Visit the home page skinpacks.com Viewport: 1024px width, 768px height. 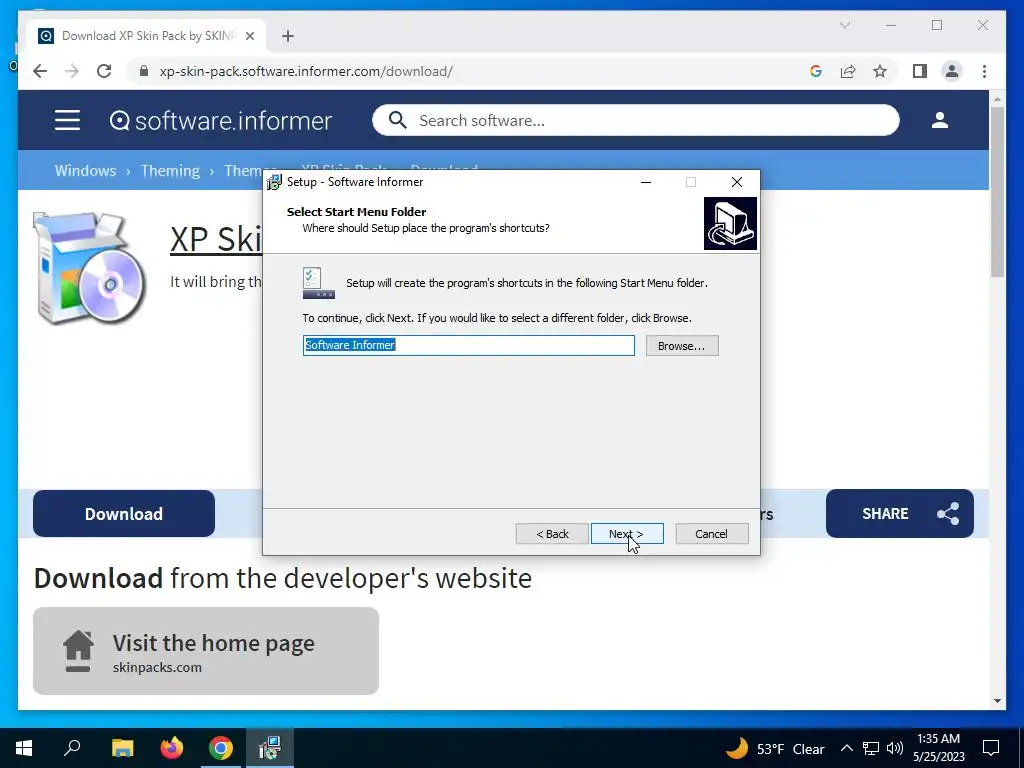tap(206, 650)
